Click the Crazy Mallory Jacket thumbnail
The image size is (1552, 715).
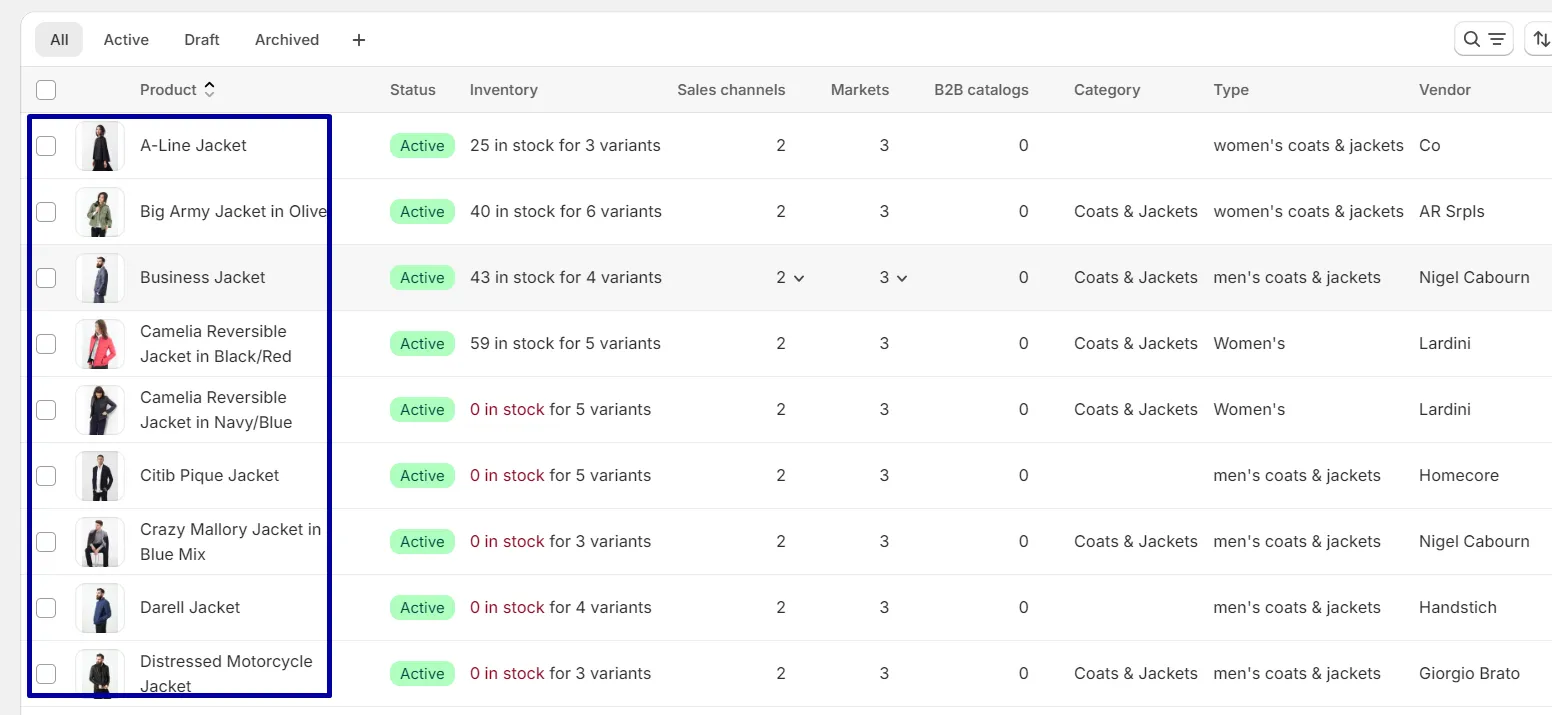(100, 542)
